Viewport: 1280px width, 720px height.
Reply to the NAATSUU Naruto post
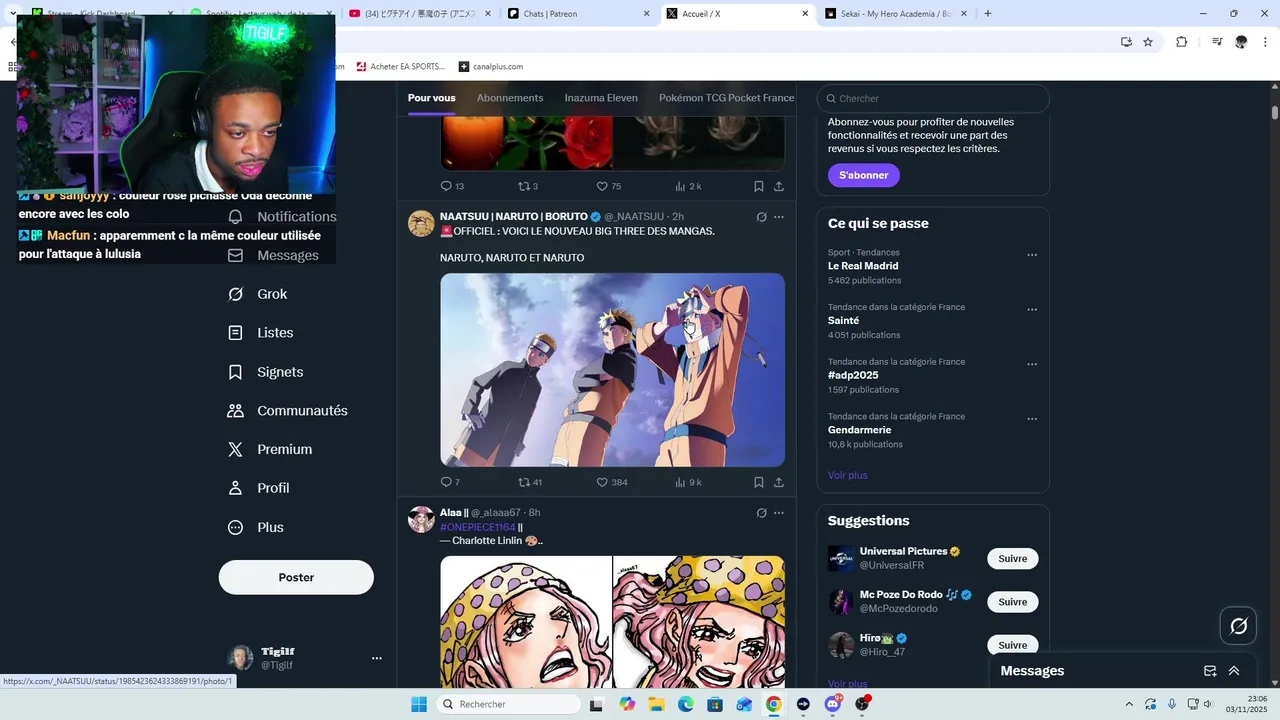click(x=446, y=482)
